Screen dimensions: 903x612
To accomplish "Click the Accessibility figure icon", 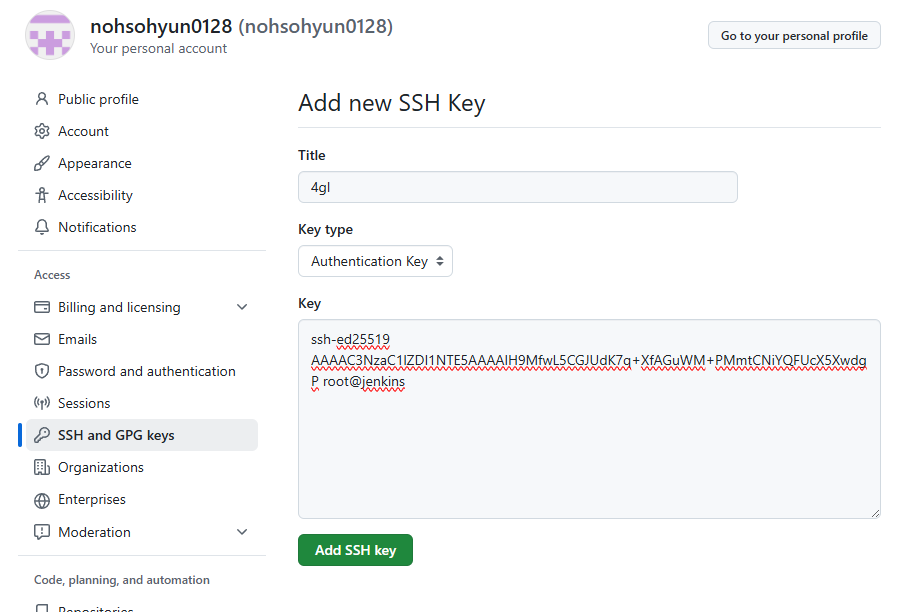I will pyautogui.click(x=42, y=195).
